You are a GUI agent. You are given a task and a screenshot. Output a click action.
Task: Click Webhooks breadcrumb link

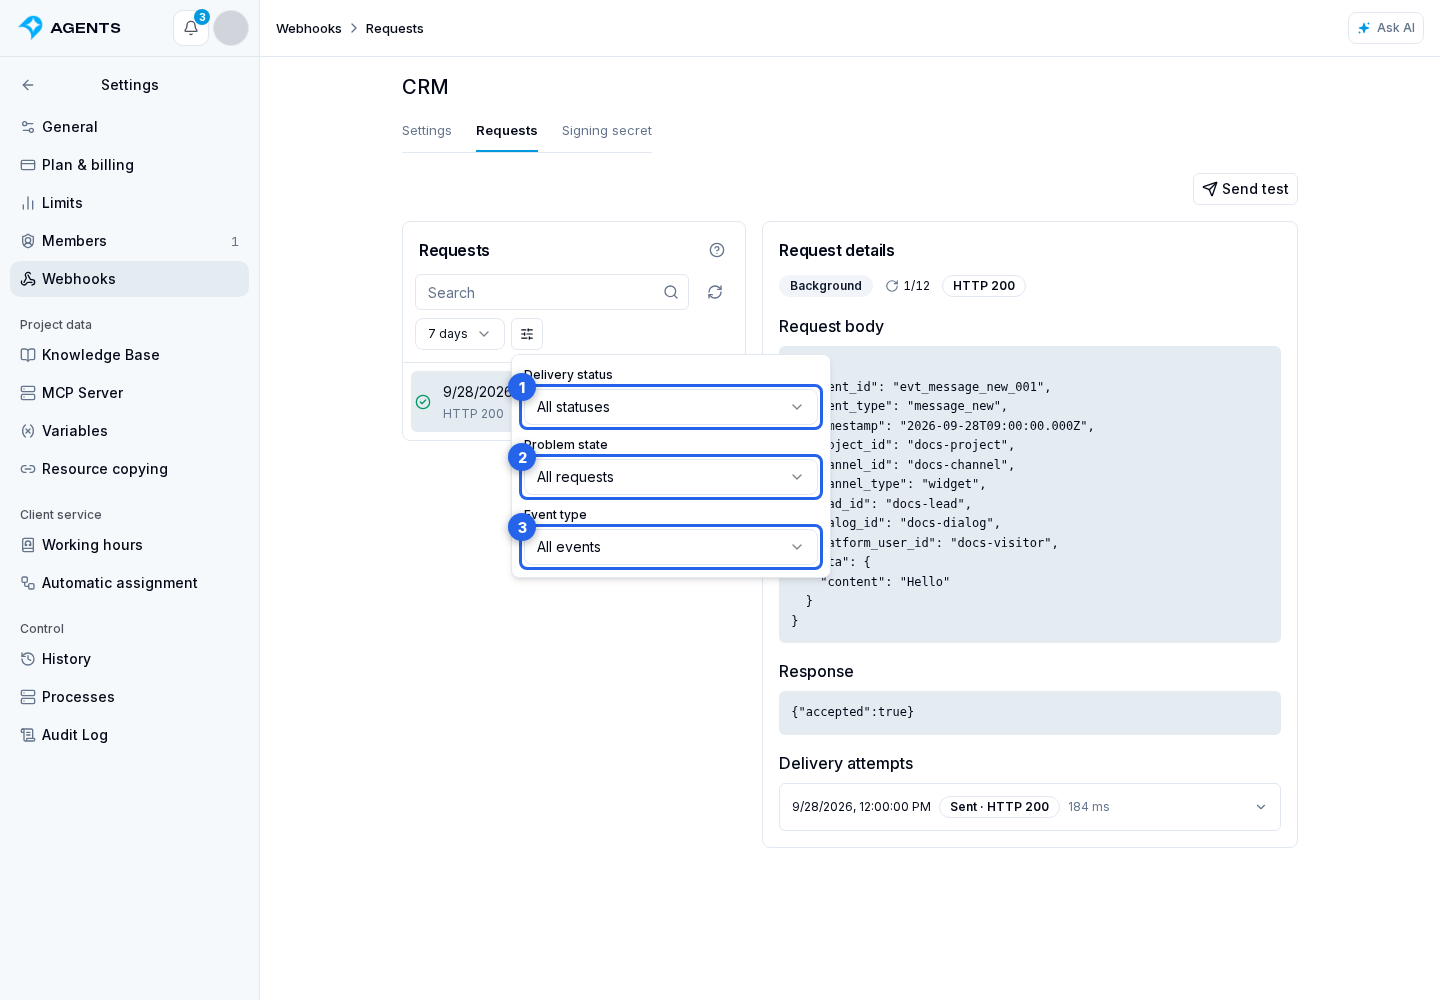tap(309, 29)
